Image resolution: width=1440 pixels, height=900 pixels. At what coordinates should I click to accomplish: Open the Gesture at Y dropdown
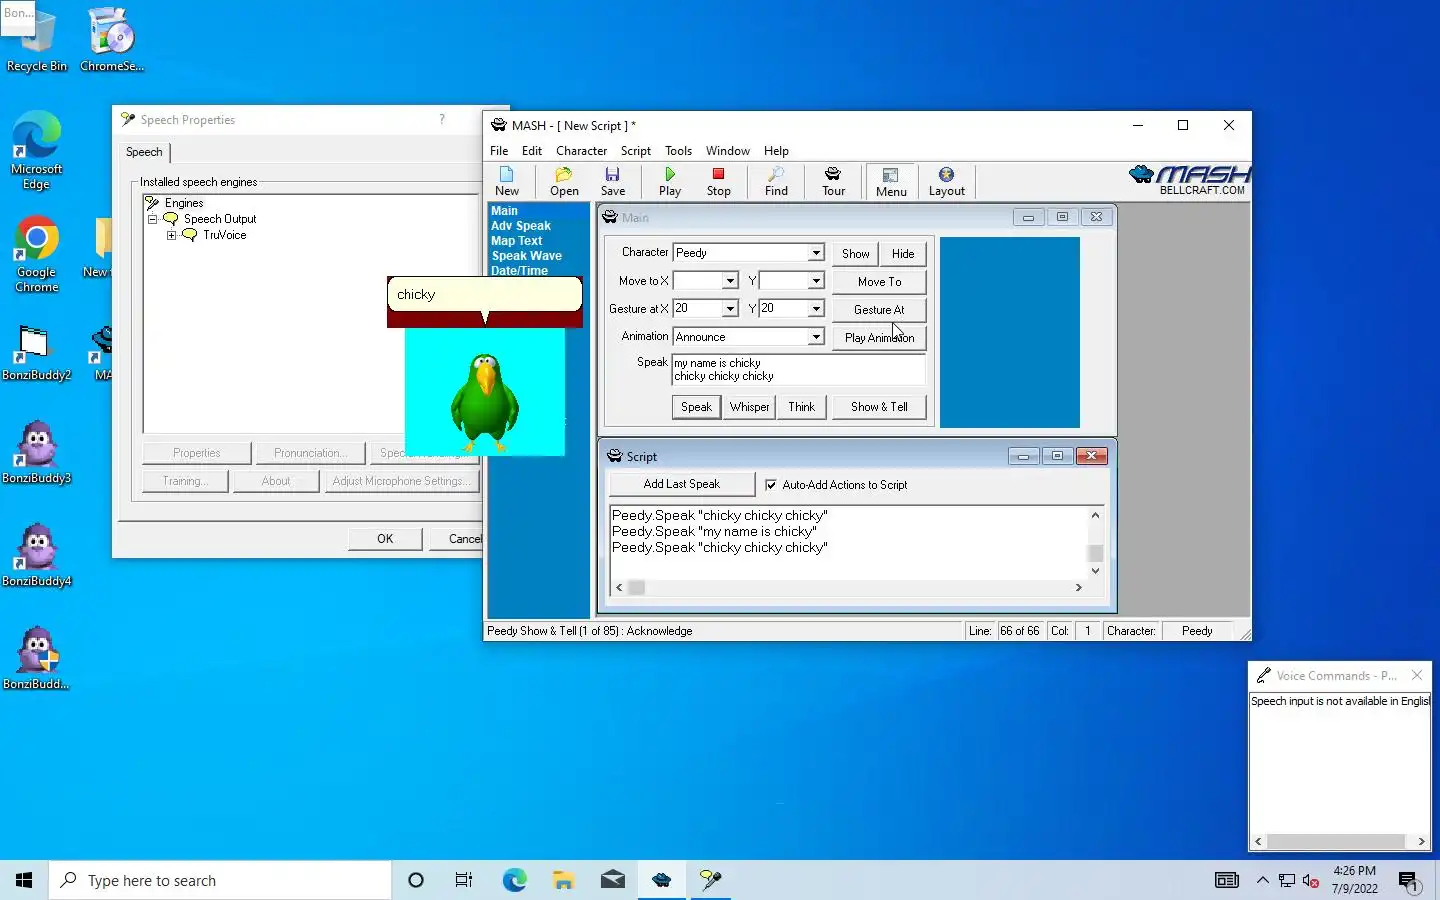coord(816,309)
